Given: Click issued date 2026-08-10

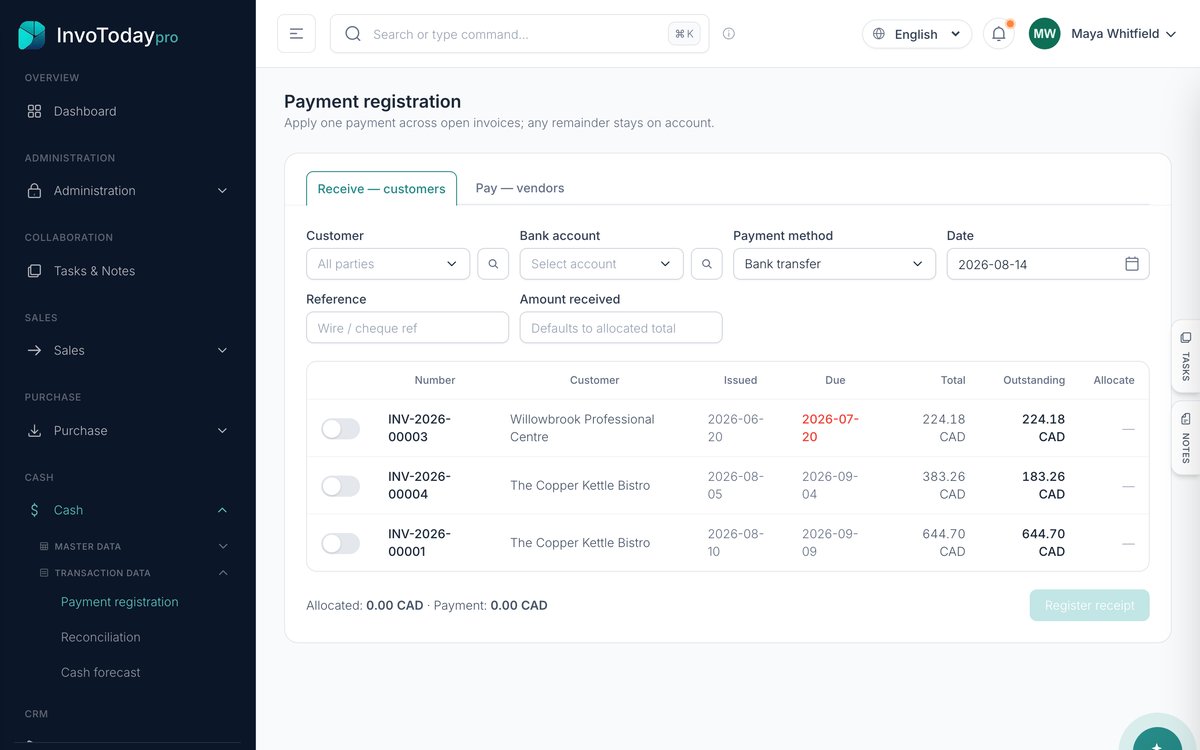Looking at the screenshot, I should coord(736,542).
